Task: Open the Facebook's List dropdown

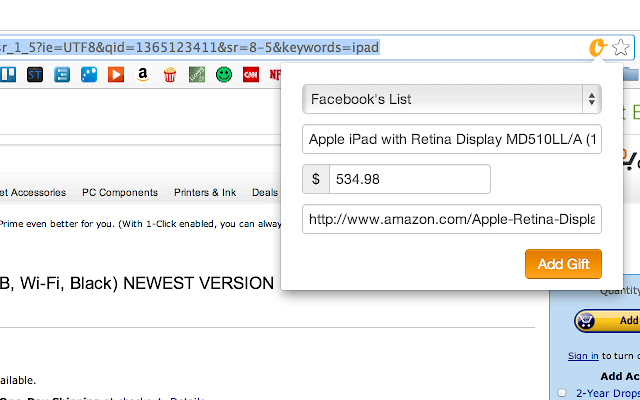Action: point(452,99)
